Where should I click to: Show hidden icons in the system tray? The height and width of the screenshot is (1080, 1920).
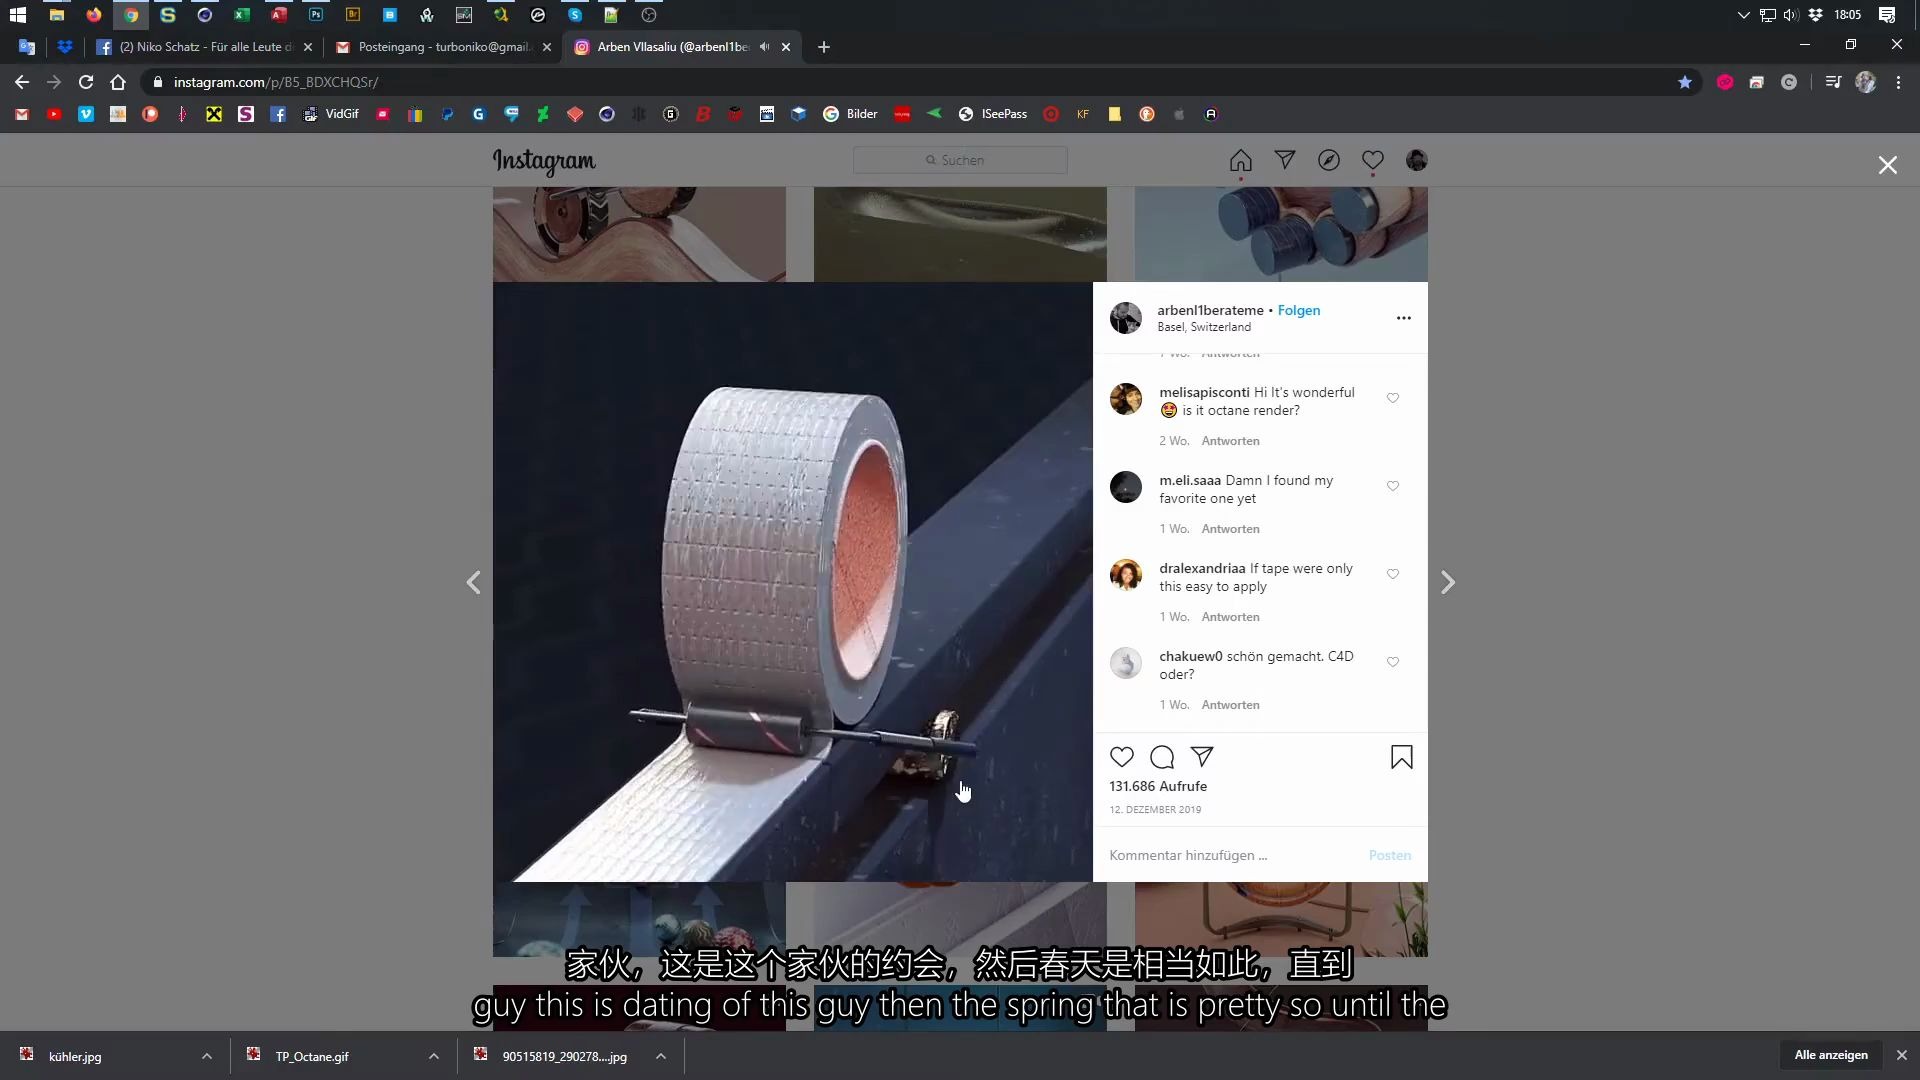click(x=1743, y=15)
